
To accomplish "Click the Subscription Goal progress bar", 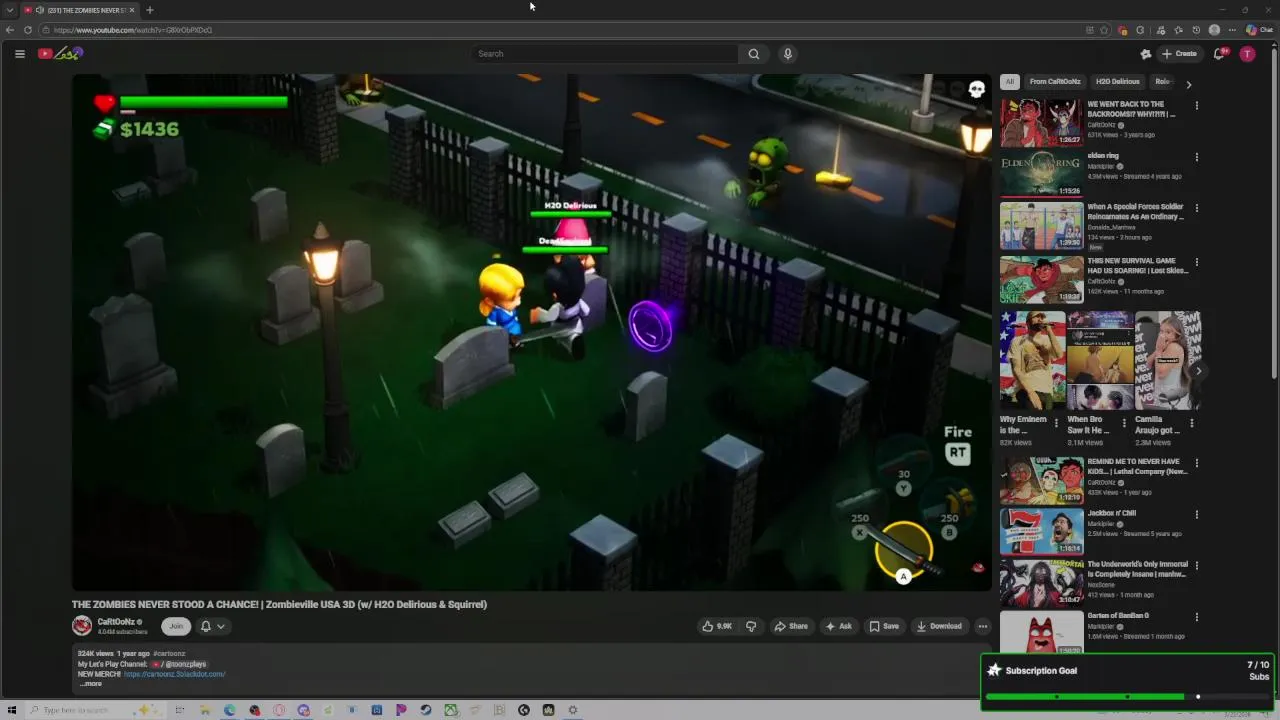I will 1127,697.
